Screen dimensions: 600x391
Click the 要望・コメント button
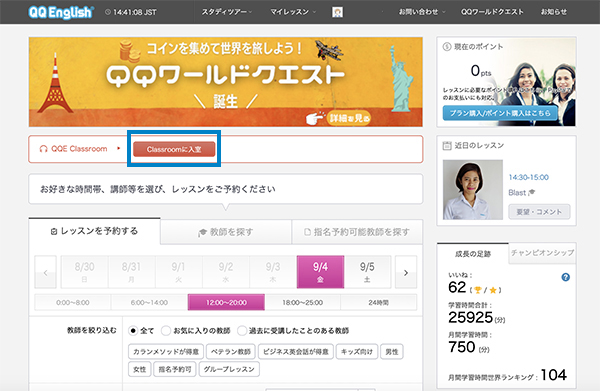pos(539,212)
